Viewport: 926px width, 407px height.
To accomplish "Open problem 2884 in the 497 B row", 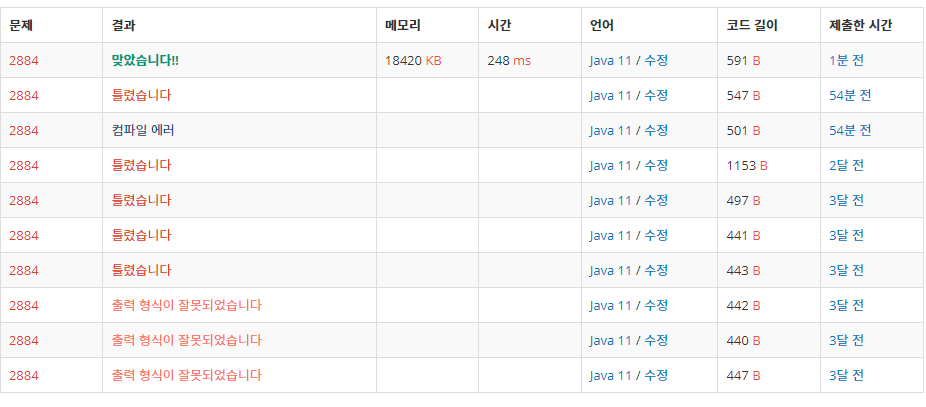I will [x=24, y=200].
